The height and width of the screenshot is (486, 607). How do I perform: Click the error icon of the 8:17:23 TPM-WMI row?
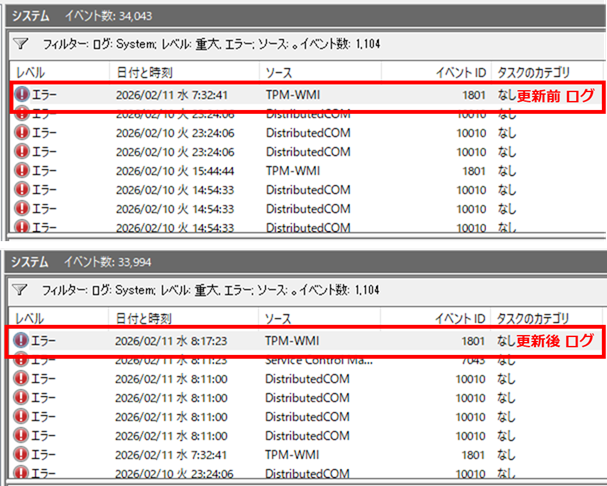point(23,341)
